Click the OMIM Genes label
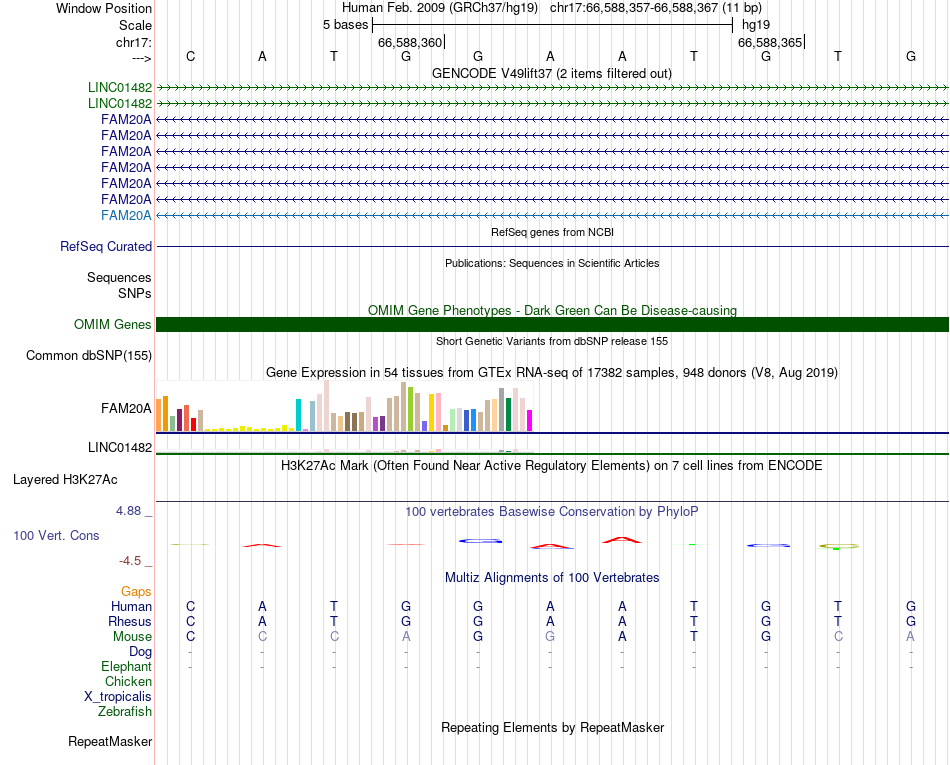 click(x=112, y=325)
